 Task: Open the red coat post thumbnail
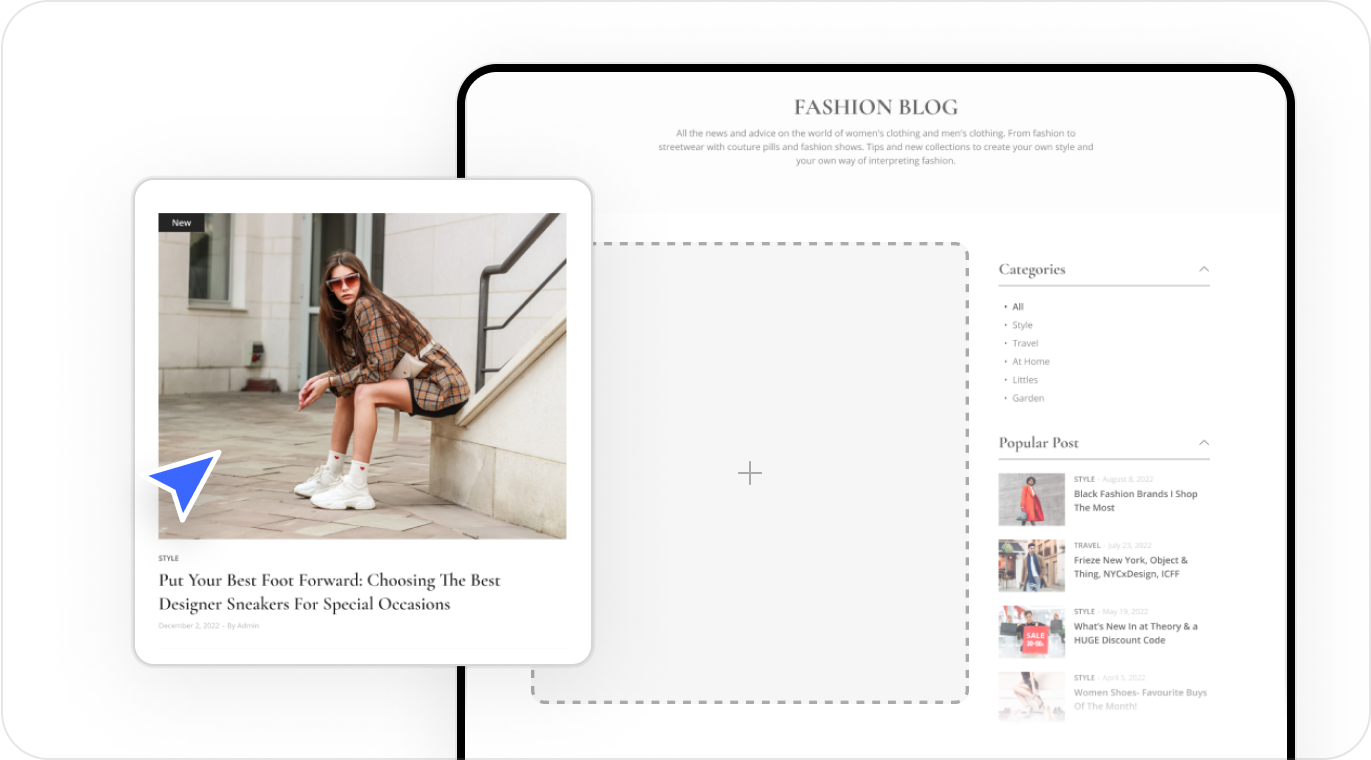[x=1031, y=500]
